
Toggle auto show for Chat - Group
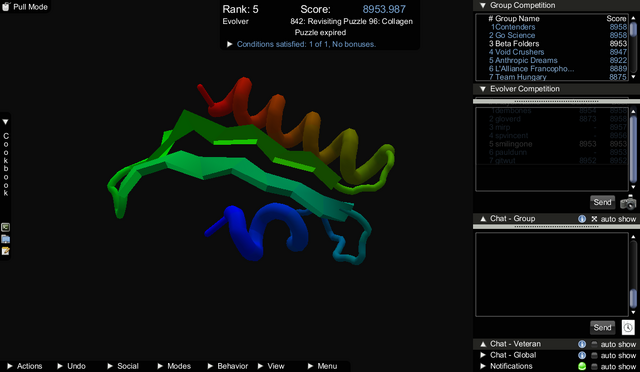point(594,219)
